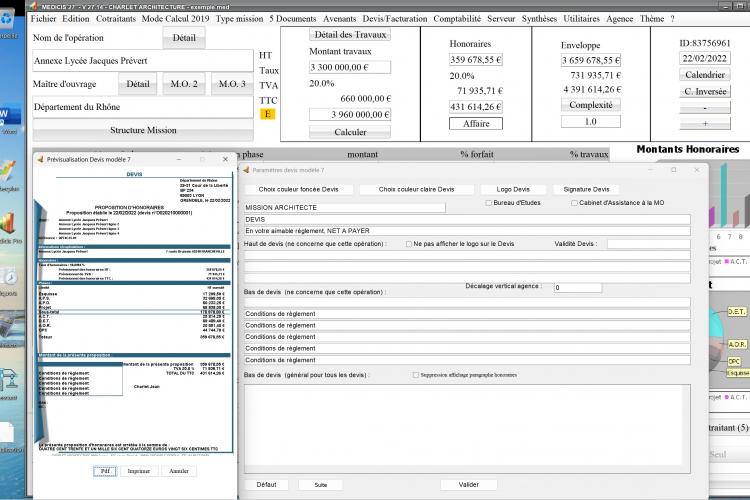Open the Synthèses menu
750x500 pixels.
(x=539, y=19)
